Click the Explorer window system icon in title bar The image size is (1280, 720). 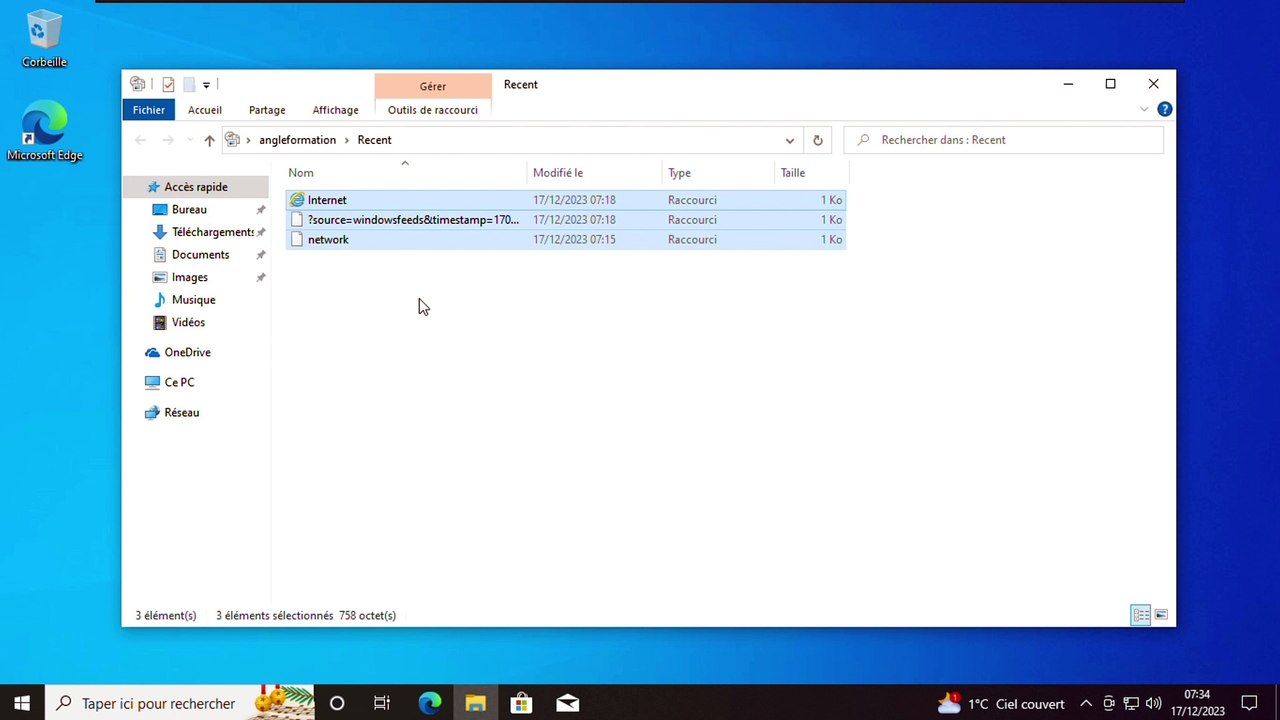coord(138,85)
